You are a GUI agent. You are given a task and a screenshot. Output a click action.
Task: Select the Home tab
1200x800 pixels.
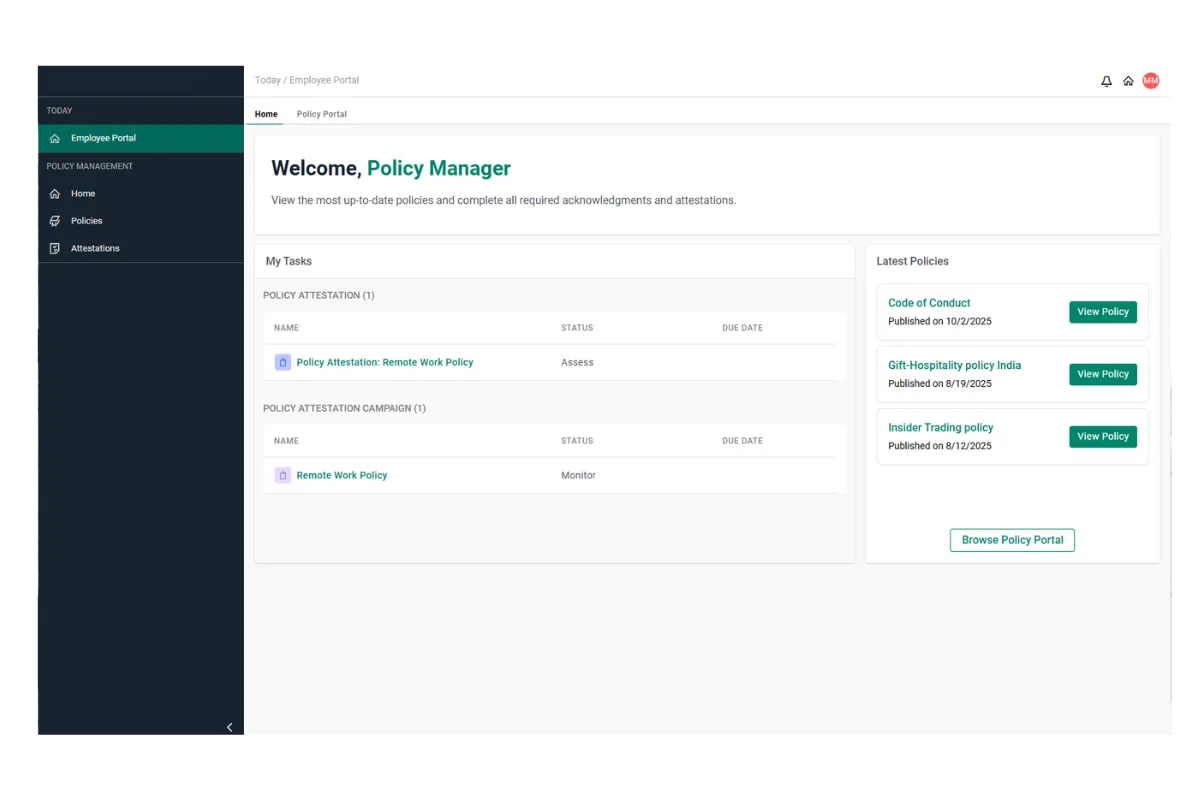265,114
